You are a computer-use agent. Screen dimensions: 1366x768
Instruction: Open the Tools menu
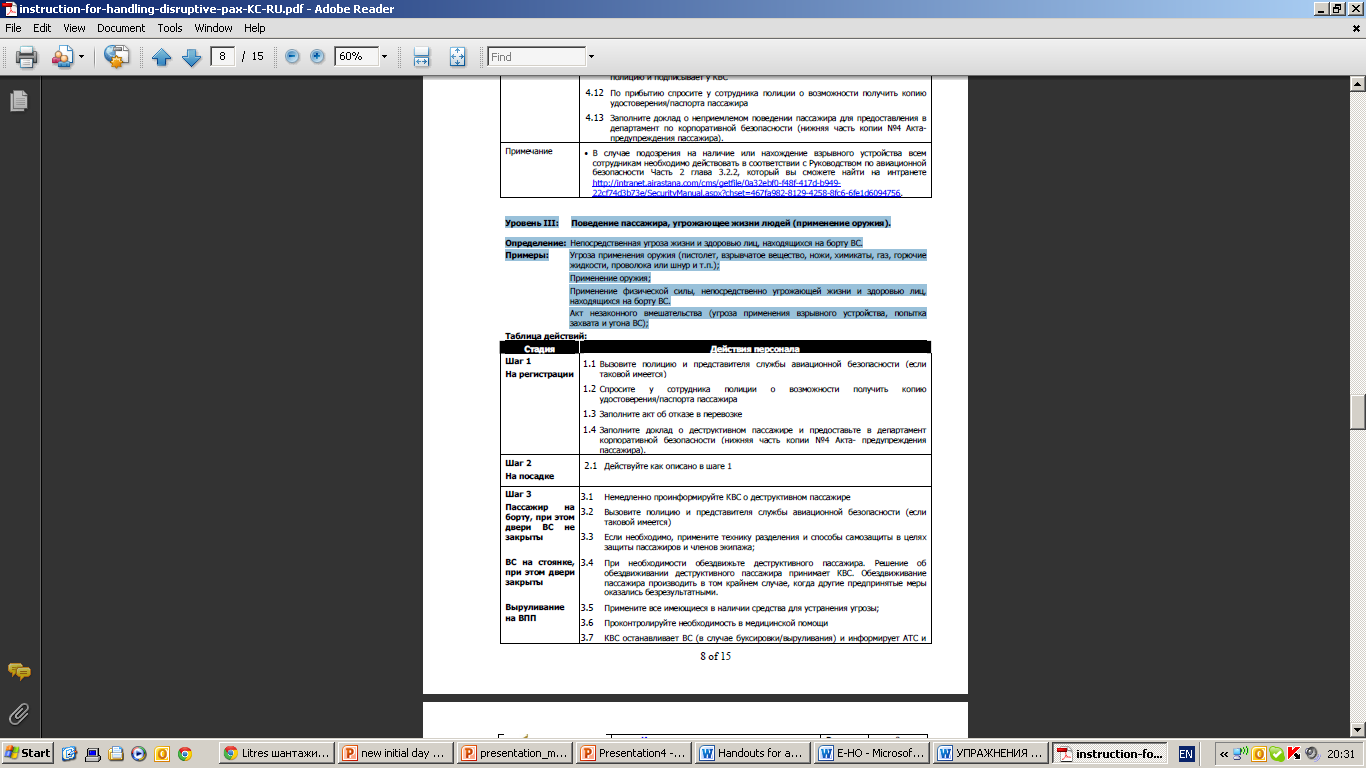pos(170,28)
